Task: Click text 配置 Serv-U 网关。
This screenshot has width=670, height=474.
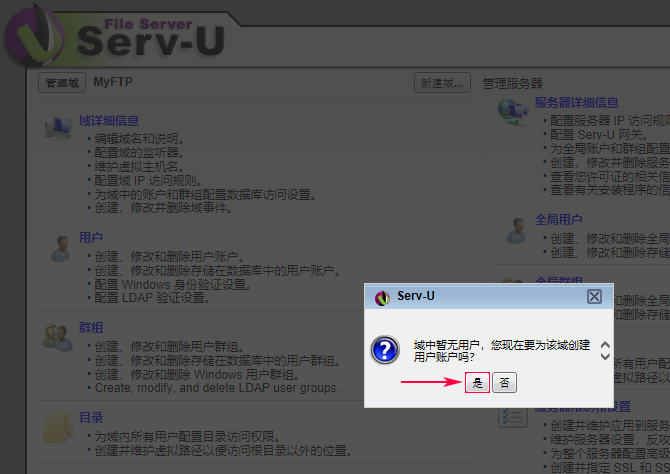Action: pyautogui.click(x=599, y=135)
